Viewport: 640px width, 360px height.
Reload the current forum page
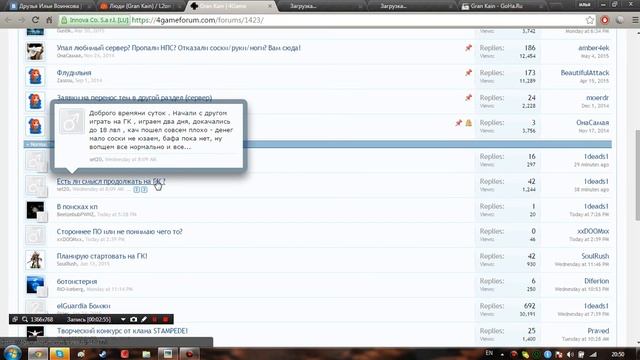click(x=36, y=20)
